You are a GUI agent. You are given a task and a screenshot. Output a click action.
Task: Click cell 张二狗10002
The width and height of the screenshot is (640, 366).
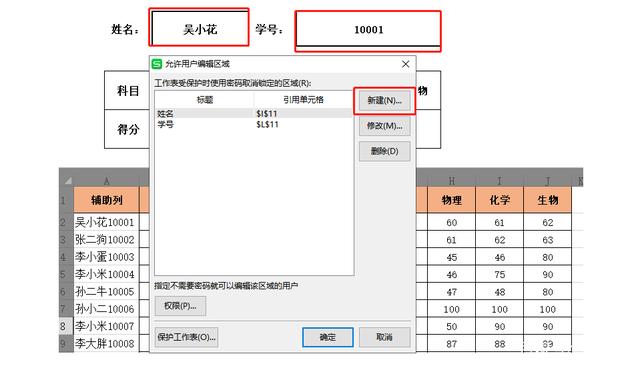click(107, 240)
